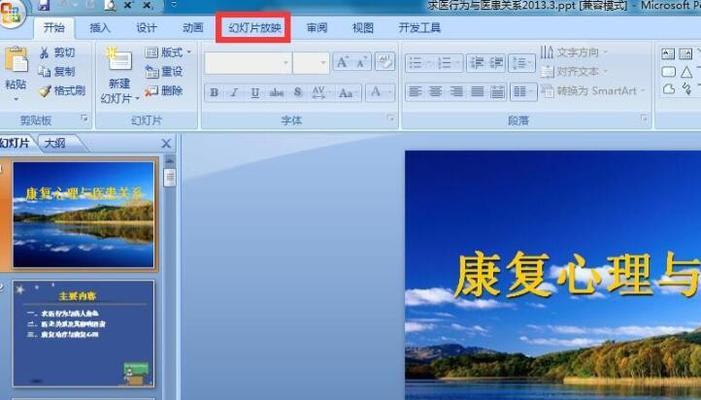Viewport: 701px width, 400px height.
Task: Switch to the View (视图) tab
Action: coord(363,28)
